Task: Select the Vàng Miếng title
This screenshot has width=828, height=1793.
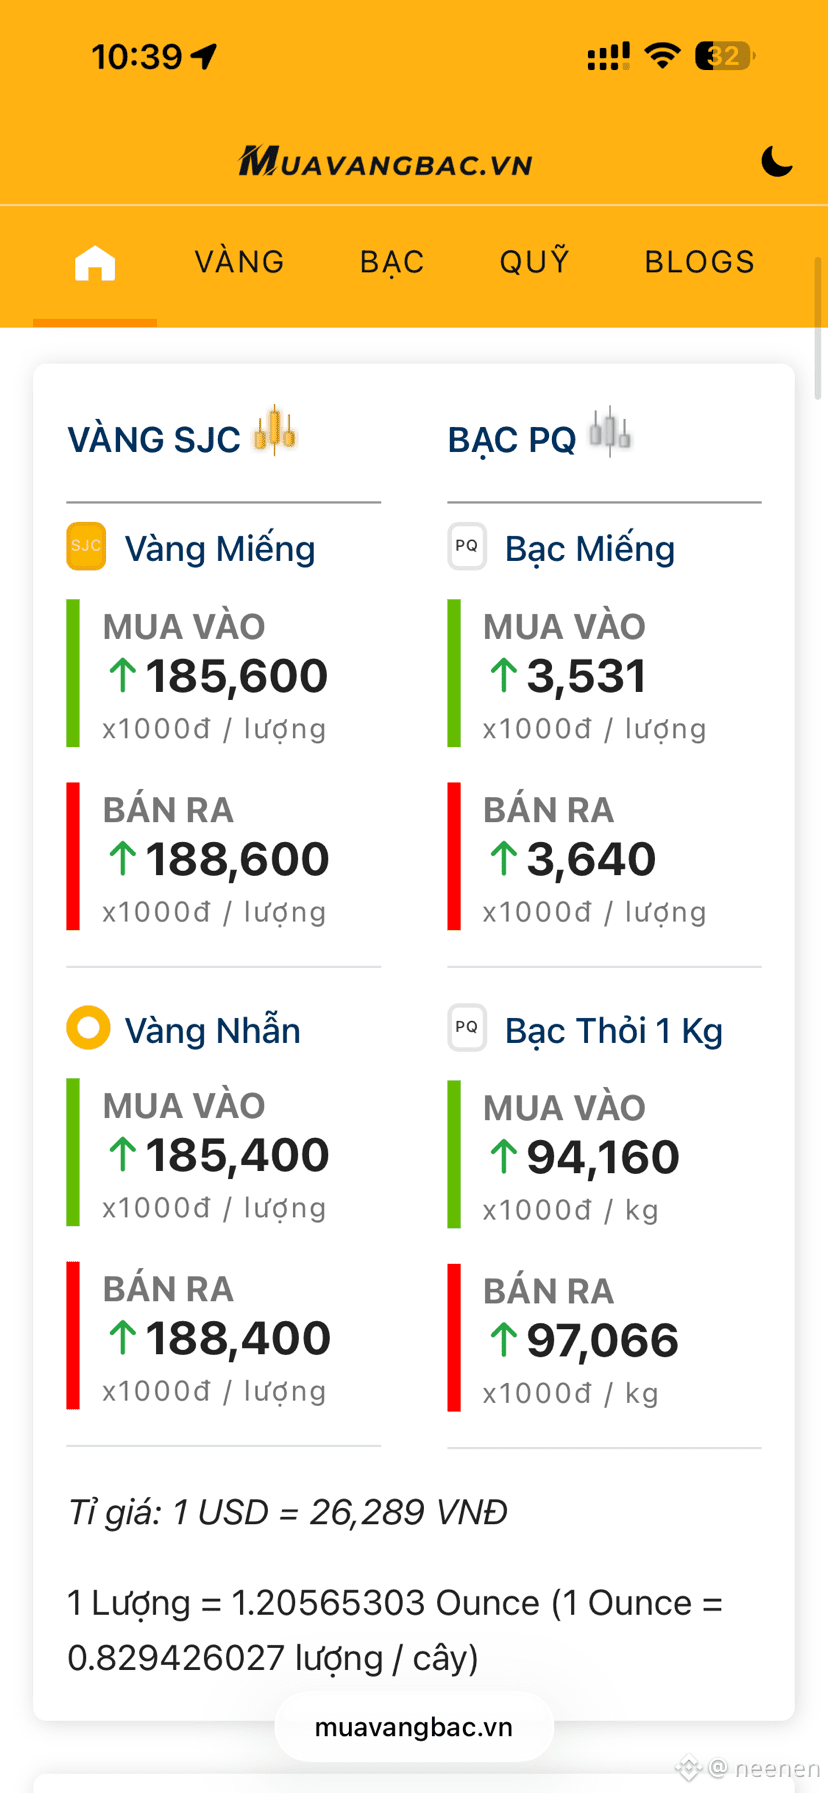Action: 220,549
